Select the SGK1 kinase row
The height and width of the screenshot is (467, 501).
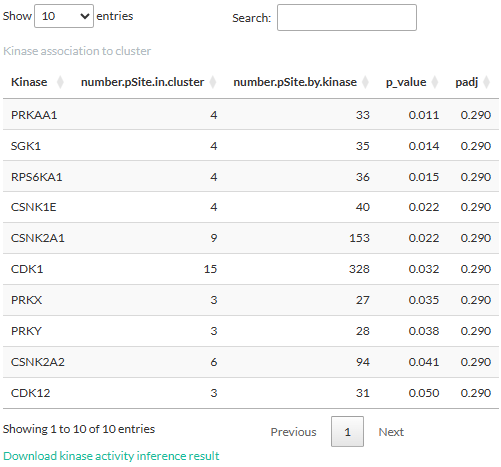(251, 146)
